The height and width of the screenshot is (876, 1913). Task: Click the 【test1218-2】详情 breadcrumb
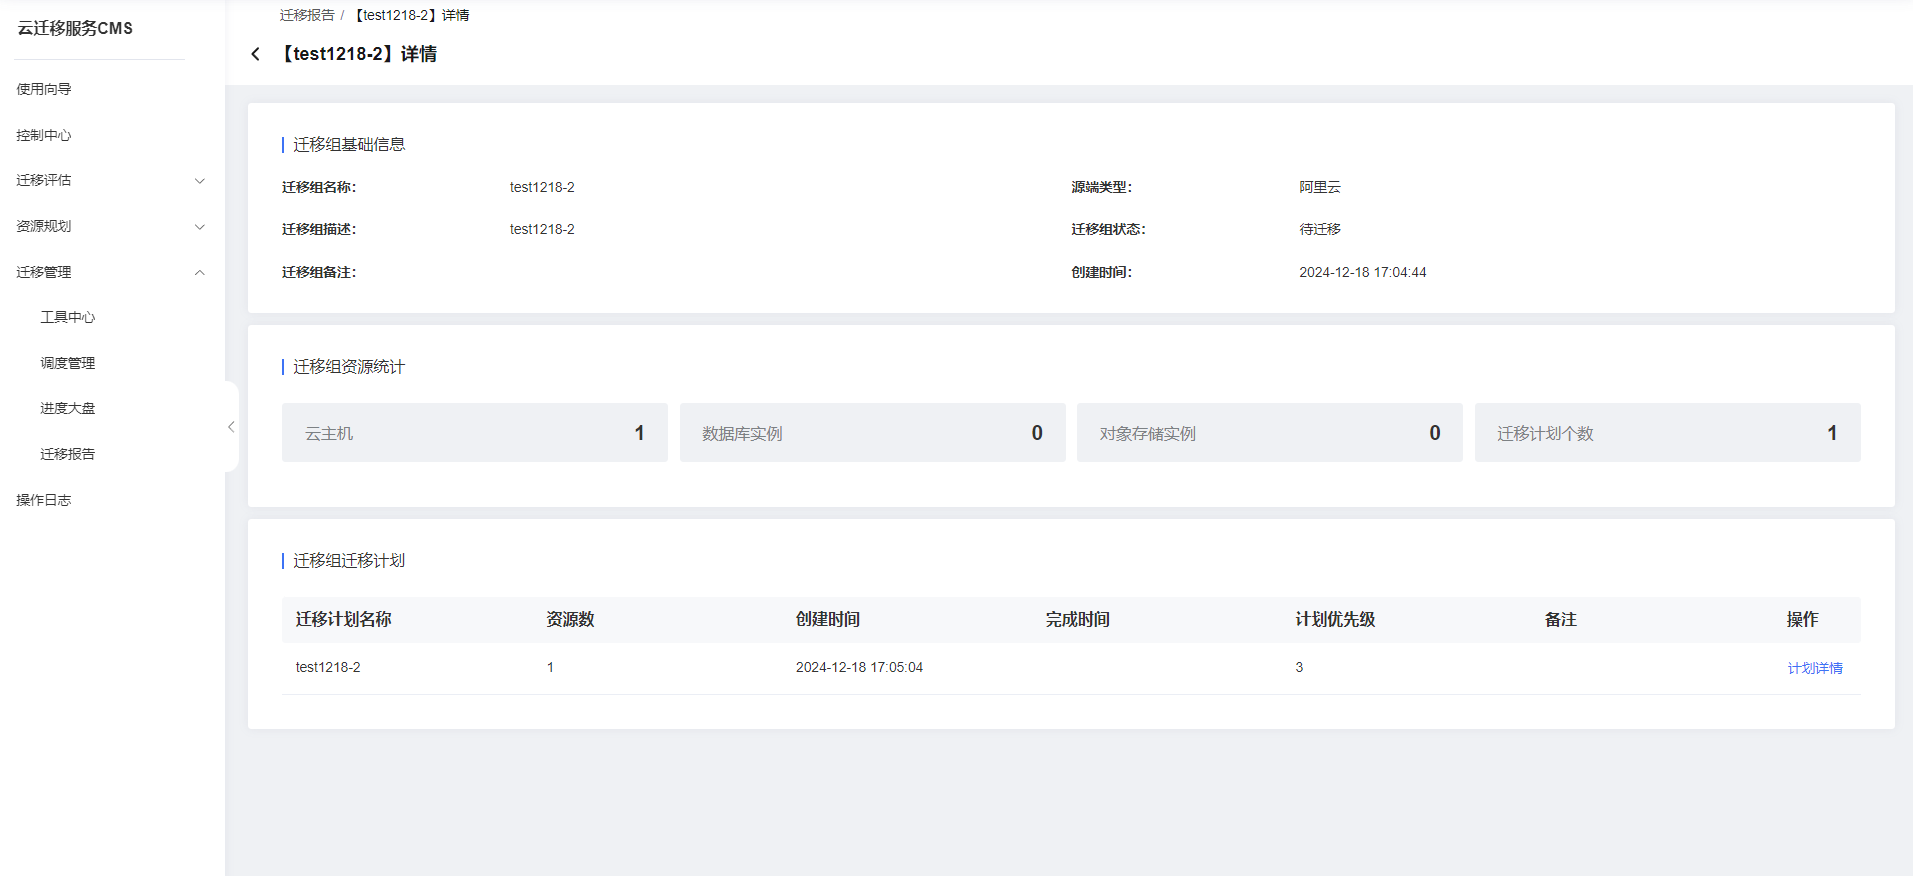click(x=411, y=15)
